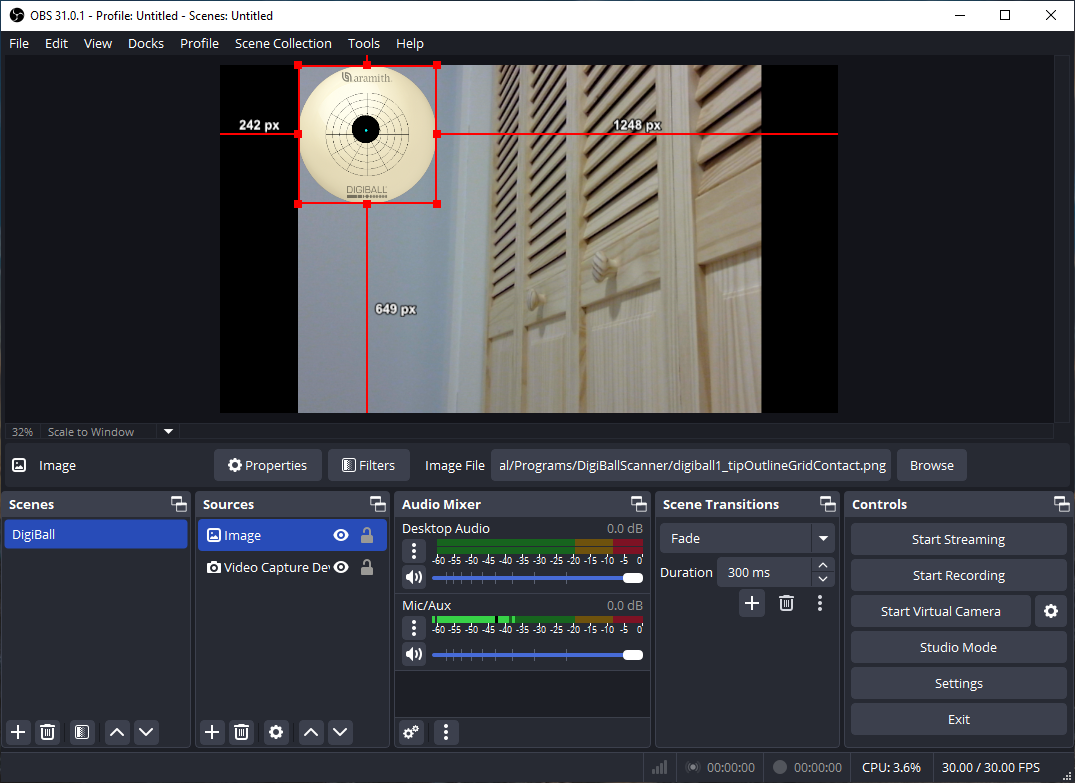Open the Docks menu
This screenshot has width=1075, height=783.
pyautogui.click(x=145, y=43)
